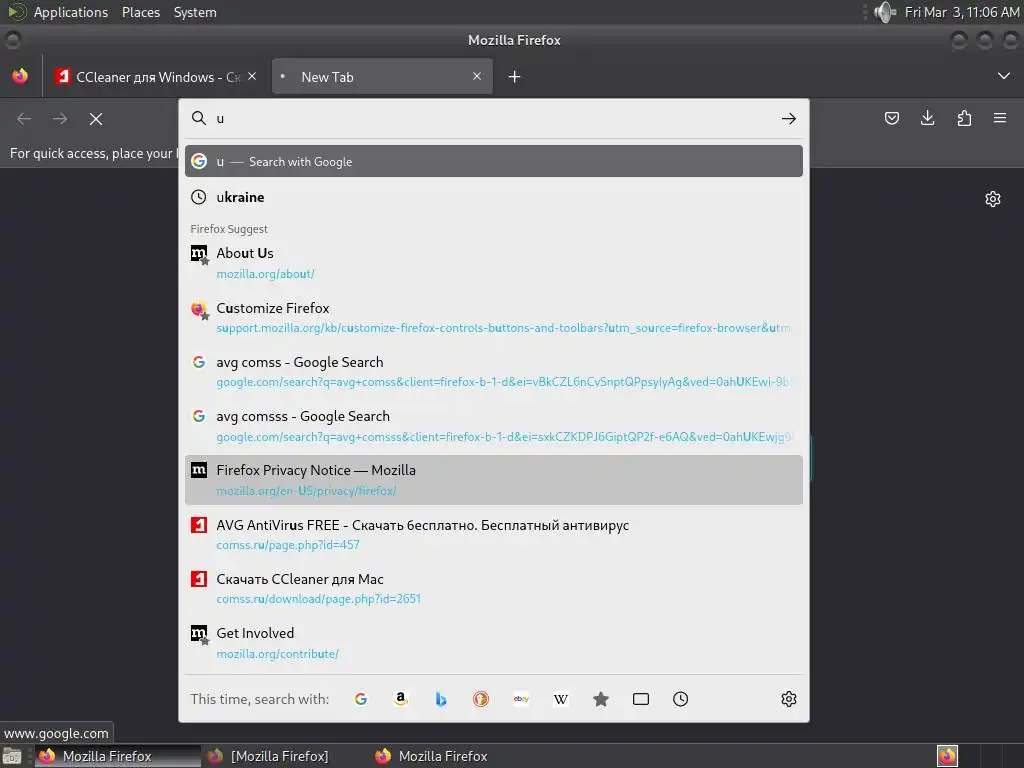Search bookmarks using star shortcut icon

pos(601,699)
